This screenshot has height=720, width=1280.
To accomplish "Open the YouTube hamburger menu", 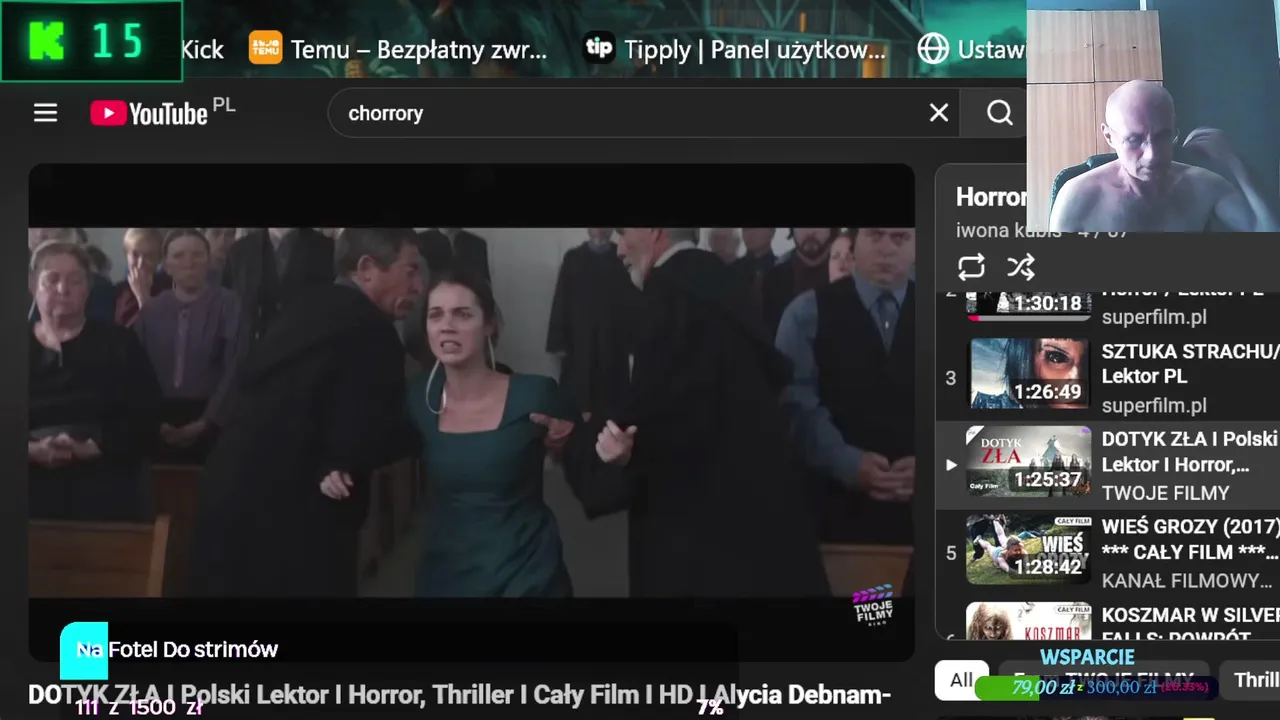I will pos(45,113).
